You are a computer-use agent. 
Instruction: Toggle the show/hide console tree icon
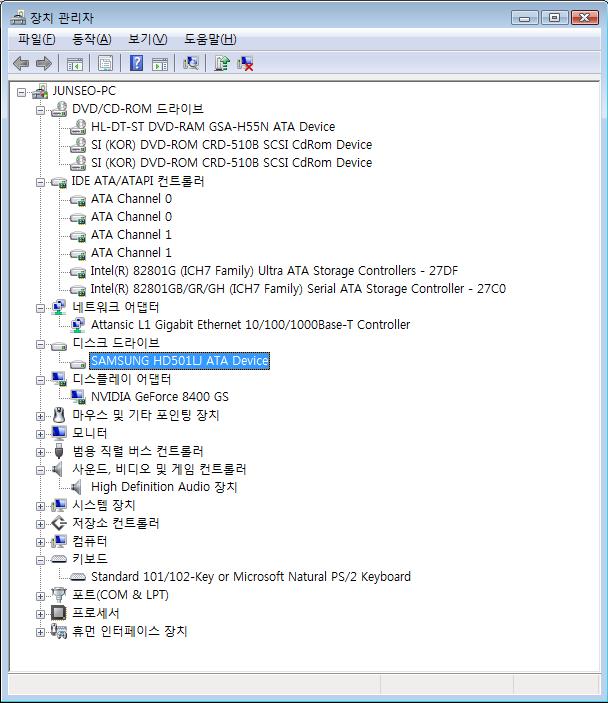74,64
